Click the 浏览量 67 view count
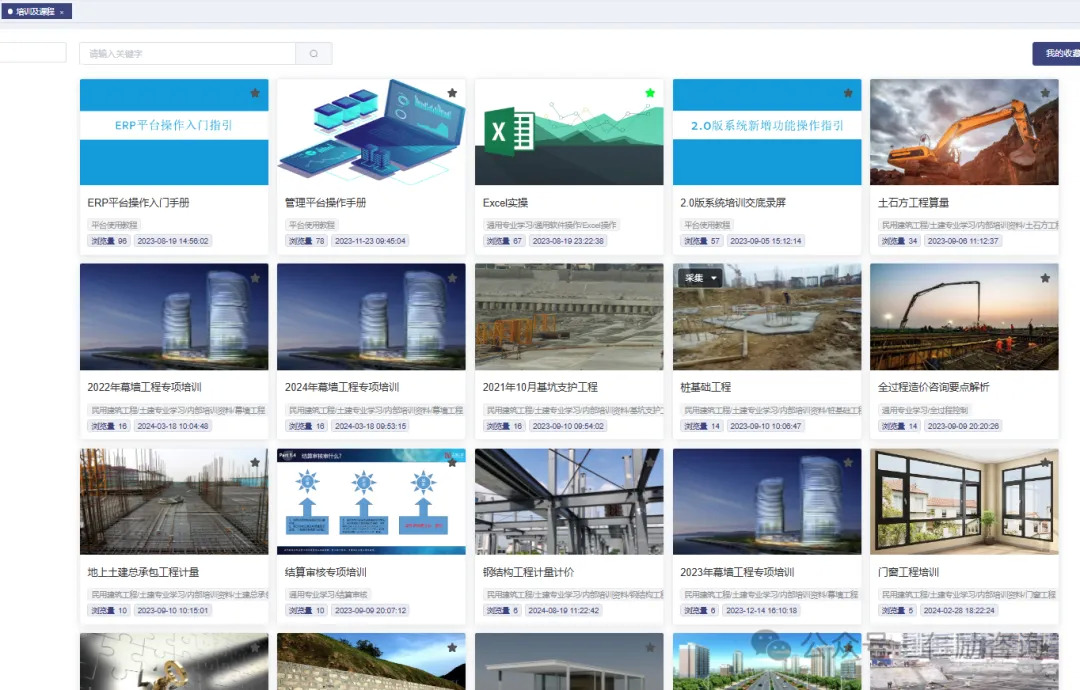This screenshot has width=1080, height=690. (x=505, y=241)
